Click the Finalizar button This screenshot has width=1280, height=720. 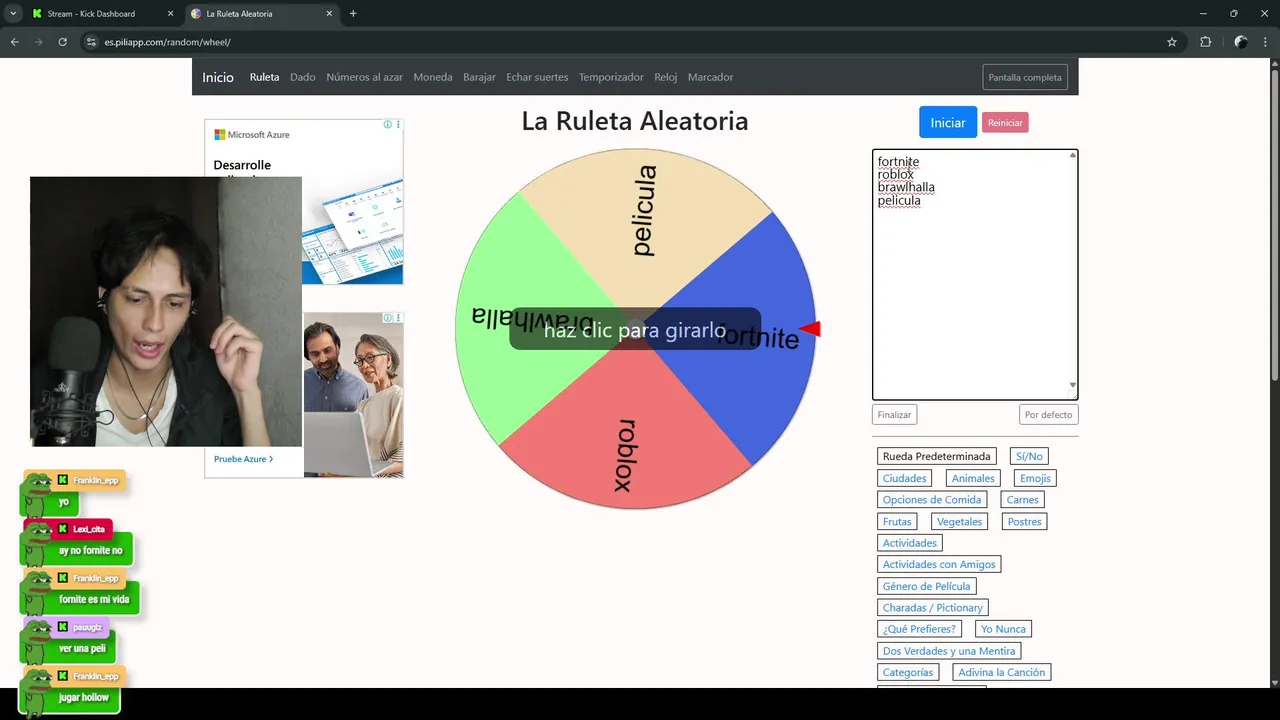tap(894, 414)
